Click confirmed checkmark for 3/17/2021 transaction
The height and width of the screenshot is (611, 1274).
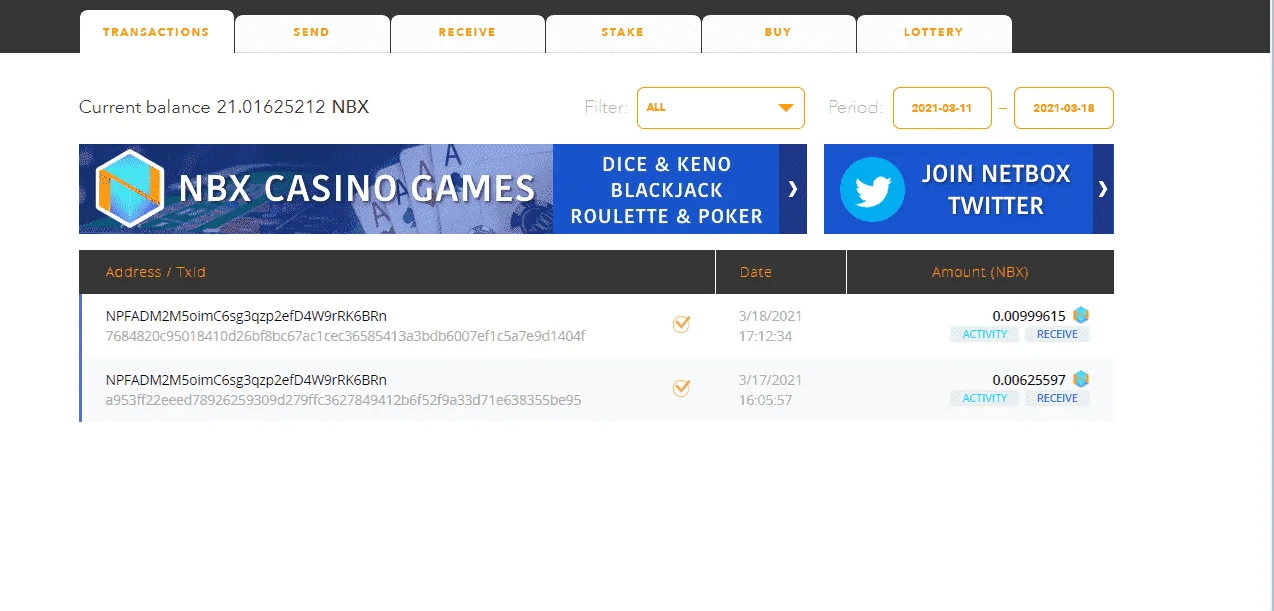click(x=681, y=387)
